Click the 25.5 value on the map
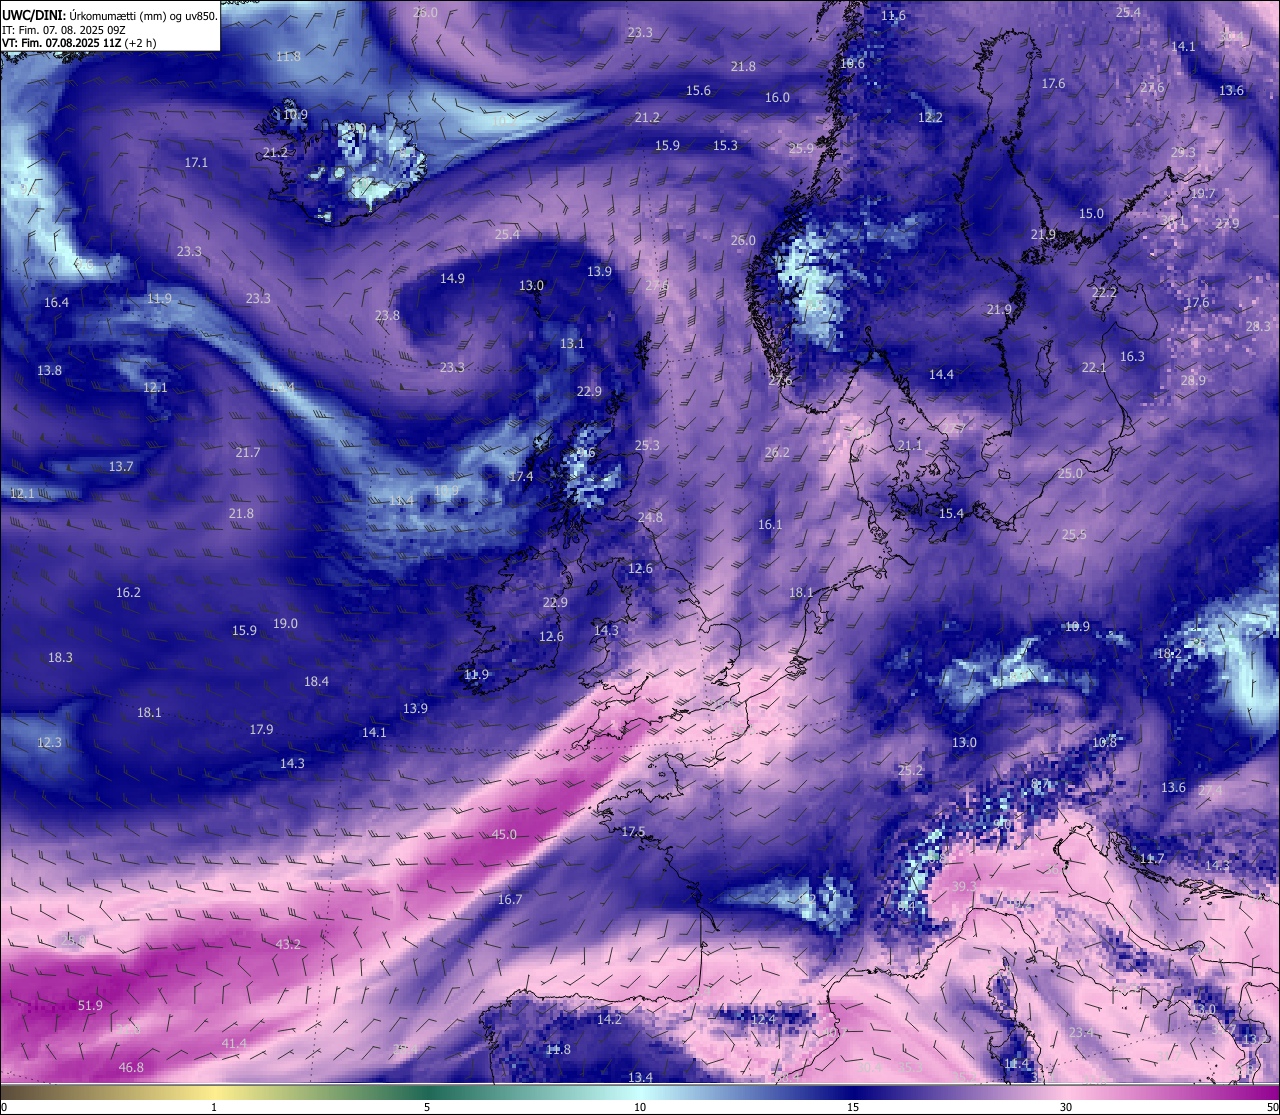Screen dimensions: 1280x1115 pyautogui.click(x=1074, y=536)
